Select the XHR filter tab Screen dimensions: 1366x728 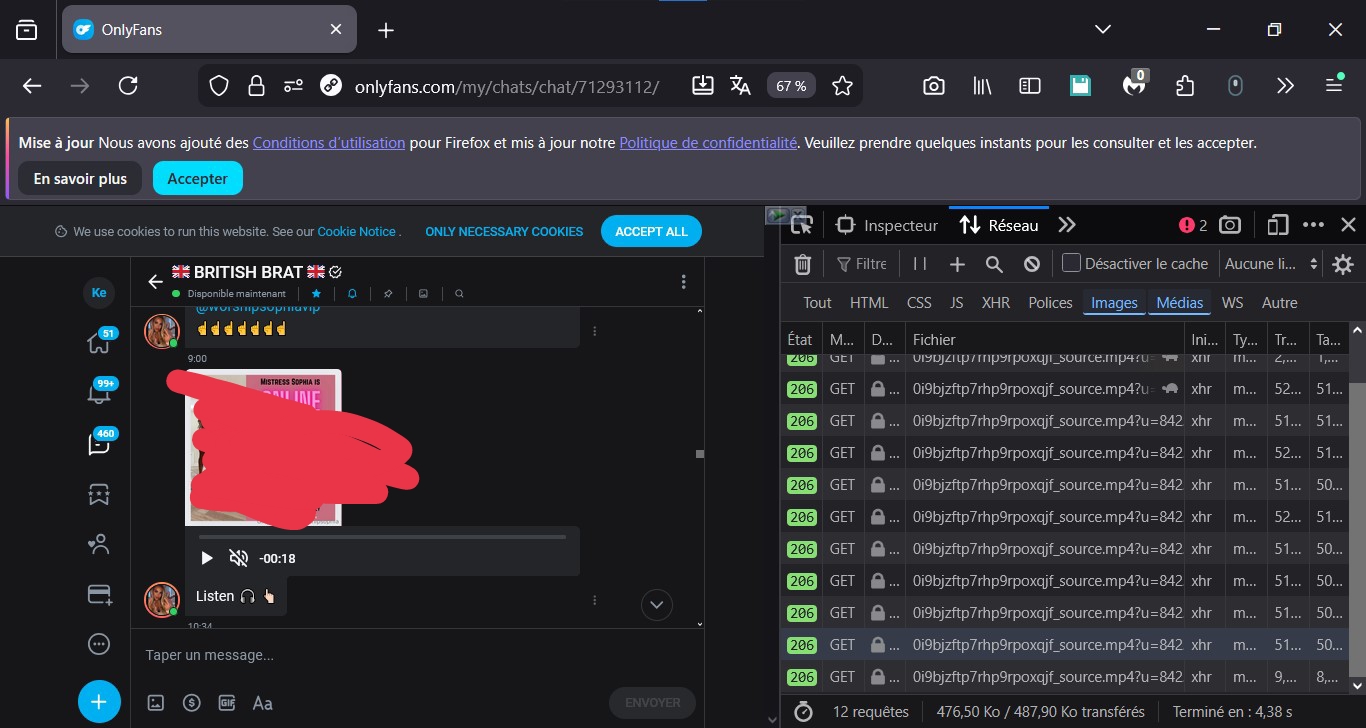tap(995, 303)
